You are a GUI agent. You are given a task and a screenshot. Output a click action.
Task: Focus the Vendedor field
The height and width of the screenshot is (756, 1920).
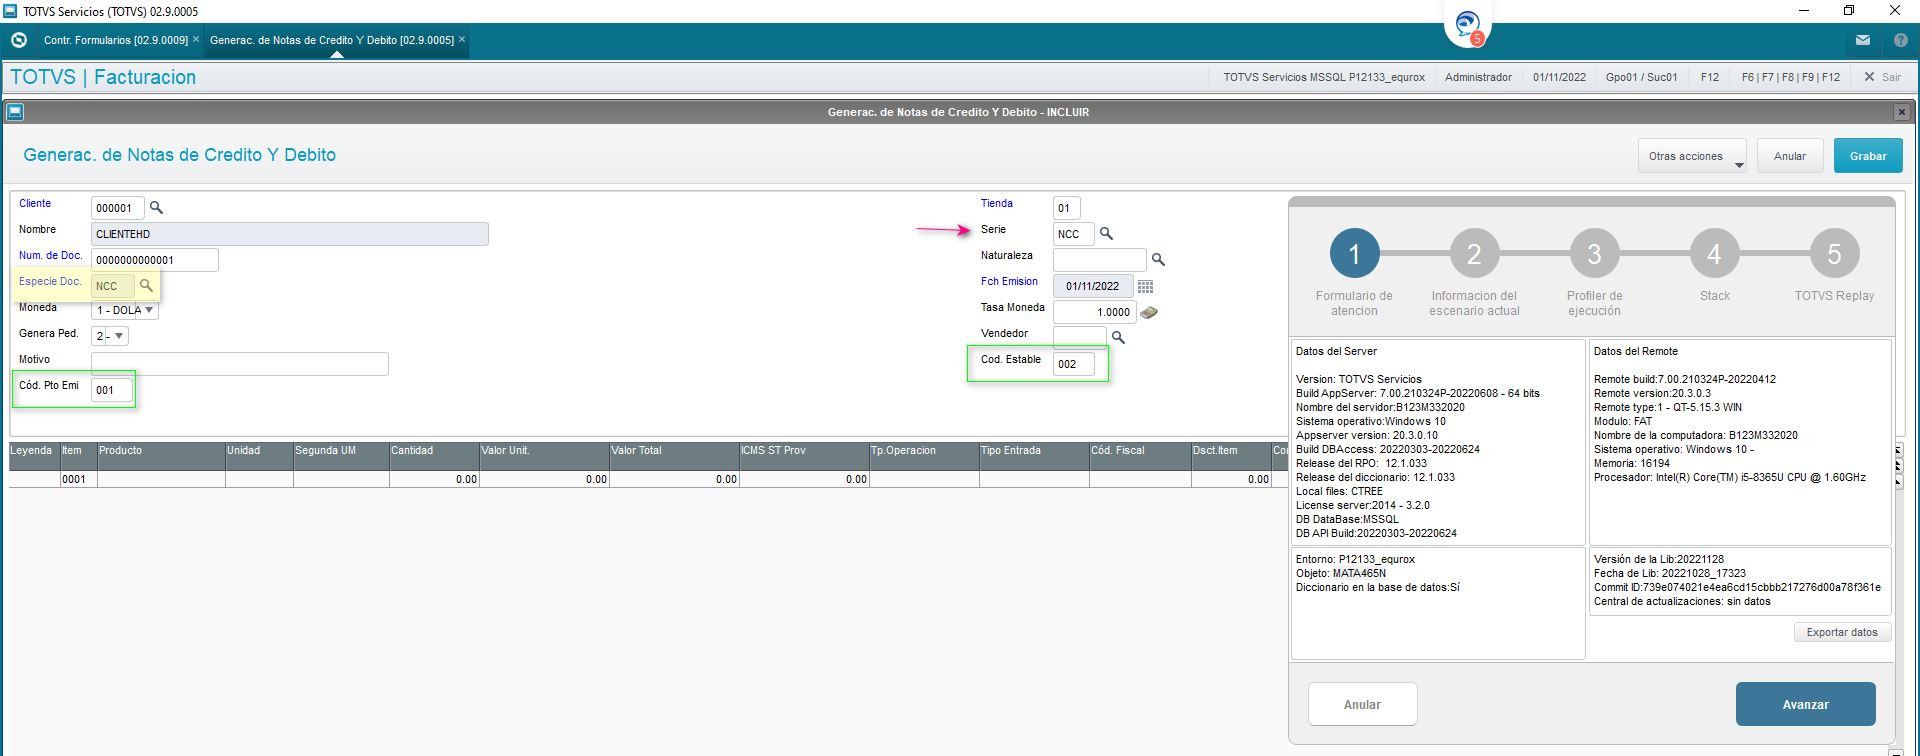1079,338
